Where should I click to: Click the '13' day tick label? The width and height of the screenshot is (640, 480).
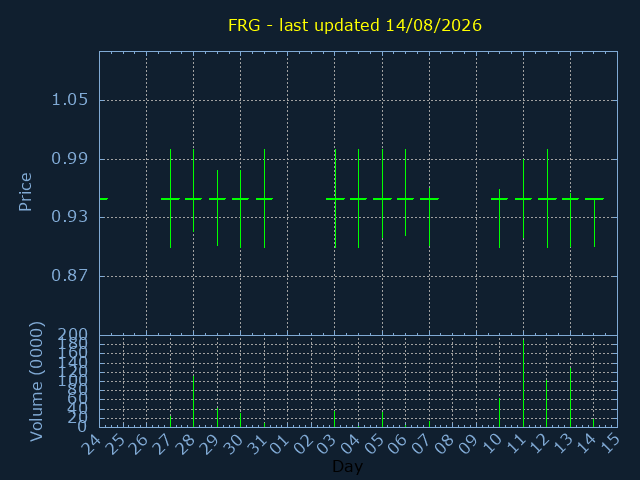click(562, 444)
